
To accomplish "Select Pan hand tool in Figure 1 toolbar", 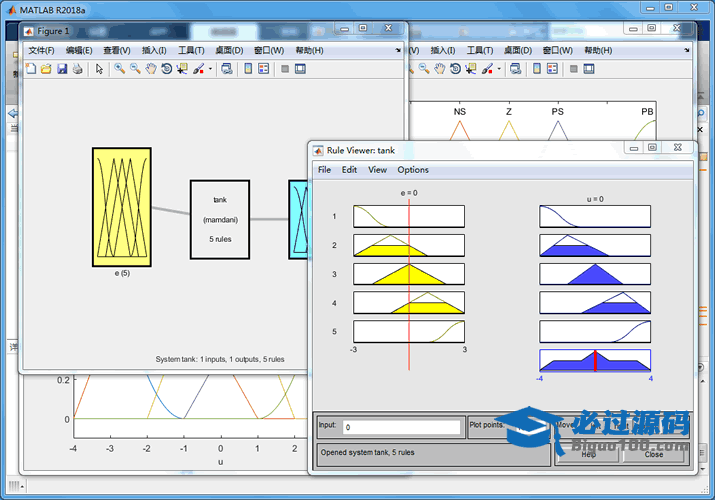I will [x=151, y=69].
